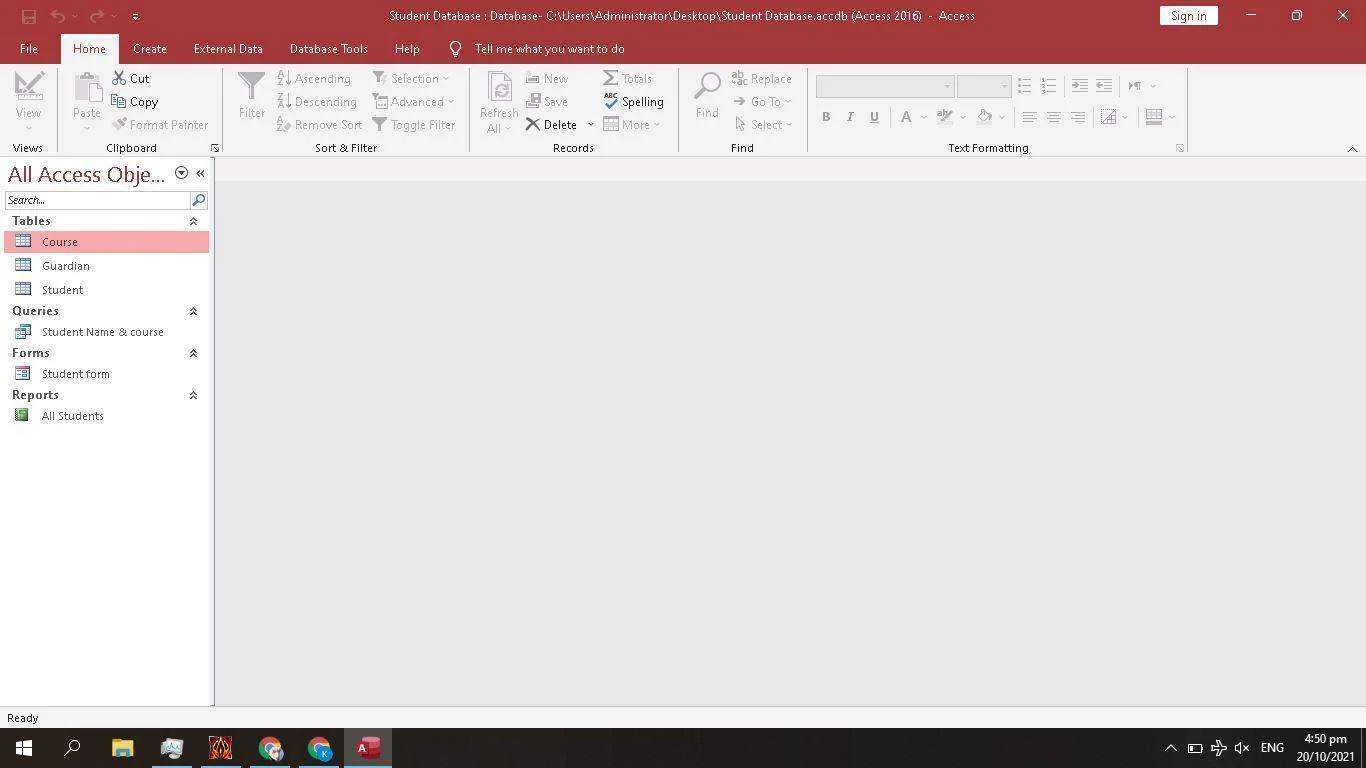Click the Background Color paint bucket

[984, 117]
